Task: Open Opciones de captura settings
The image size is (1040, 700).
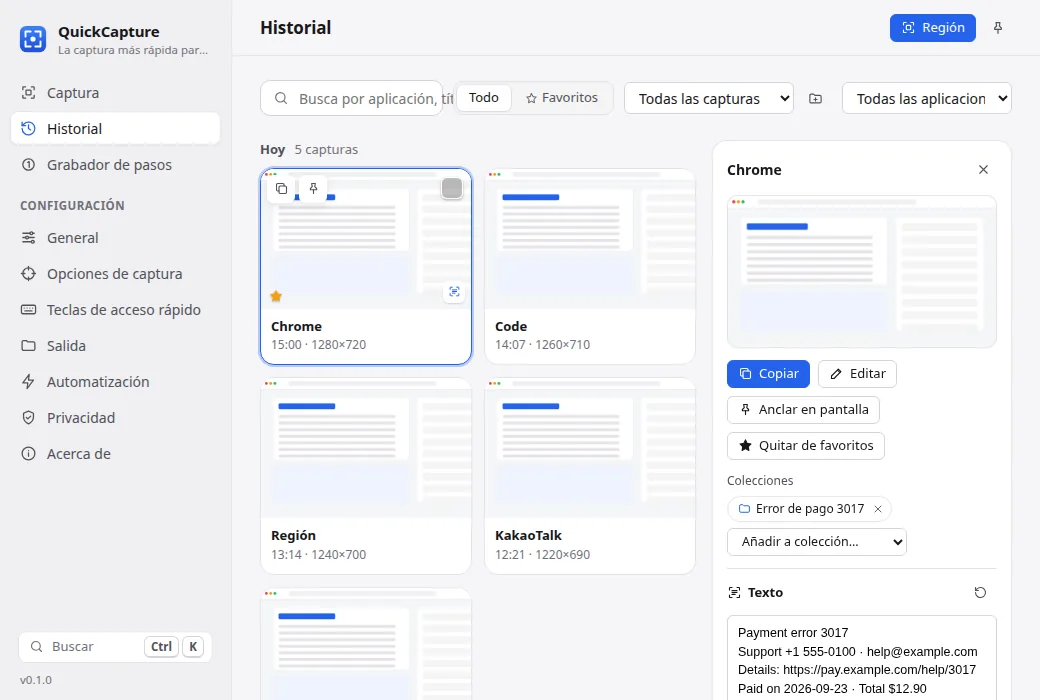Action: (115, 273)
